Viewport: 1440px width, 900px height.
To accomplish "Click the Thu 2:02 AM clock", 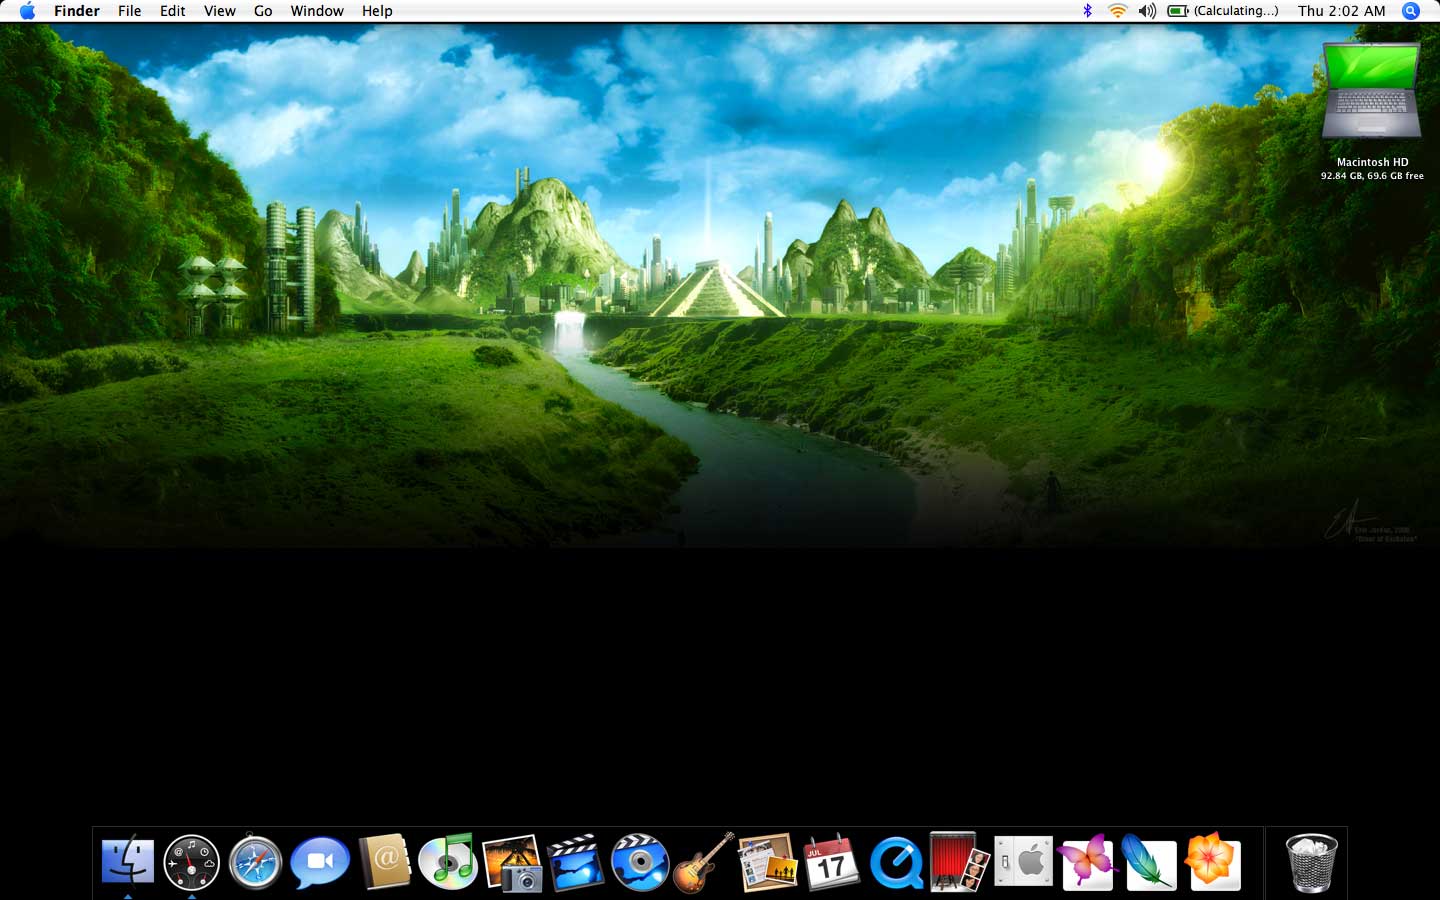I will 1342,11.
